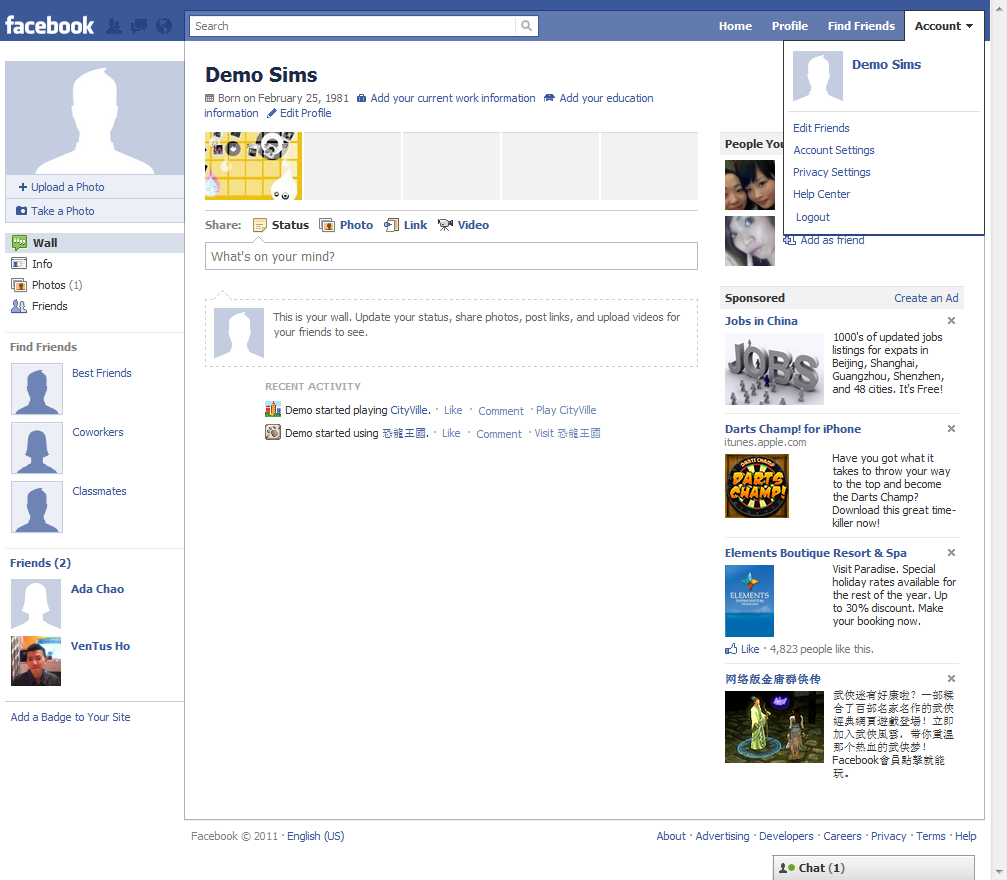Open Profile in top navigation
1007x880 pixels.
coord(789,26)
